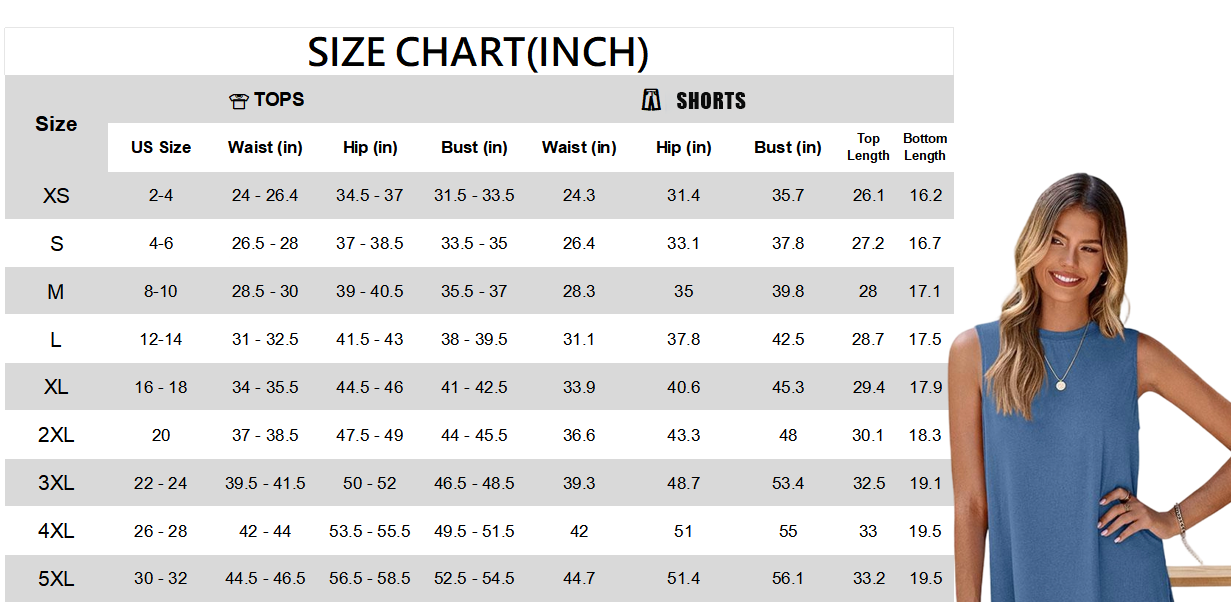Click the SIZE CHART(INCH) title
This screenshot has width=1231, height=602.
[478, 51]
